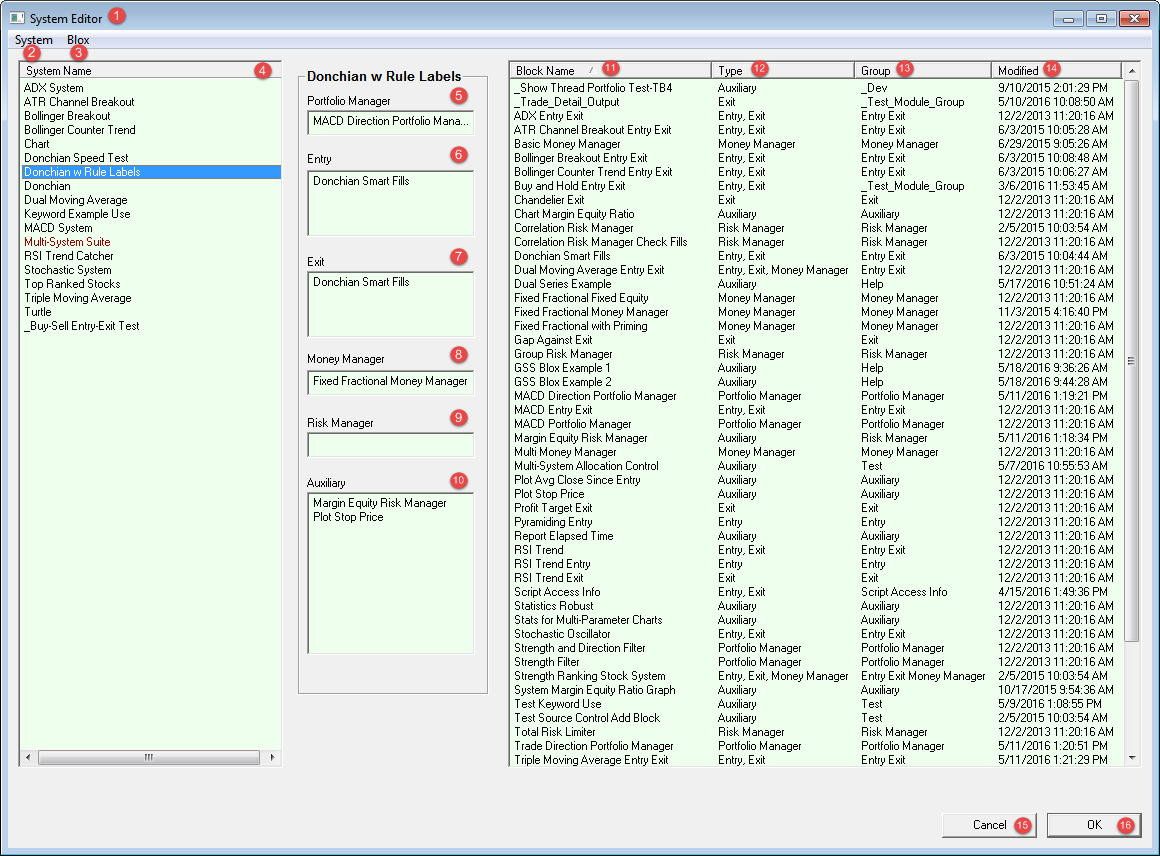This screenshot has width=1160, height=856.
Task: Open the Blox menu
Action: click(78, 40)
